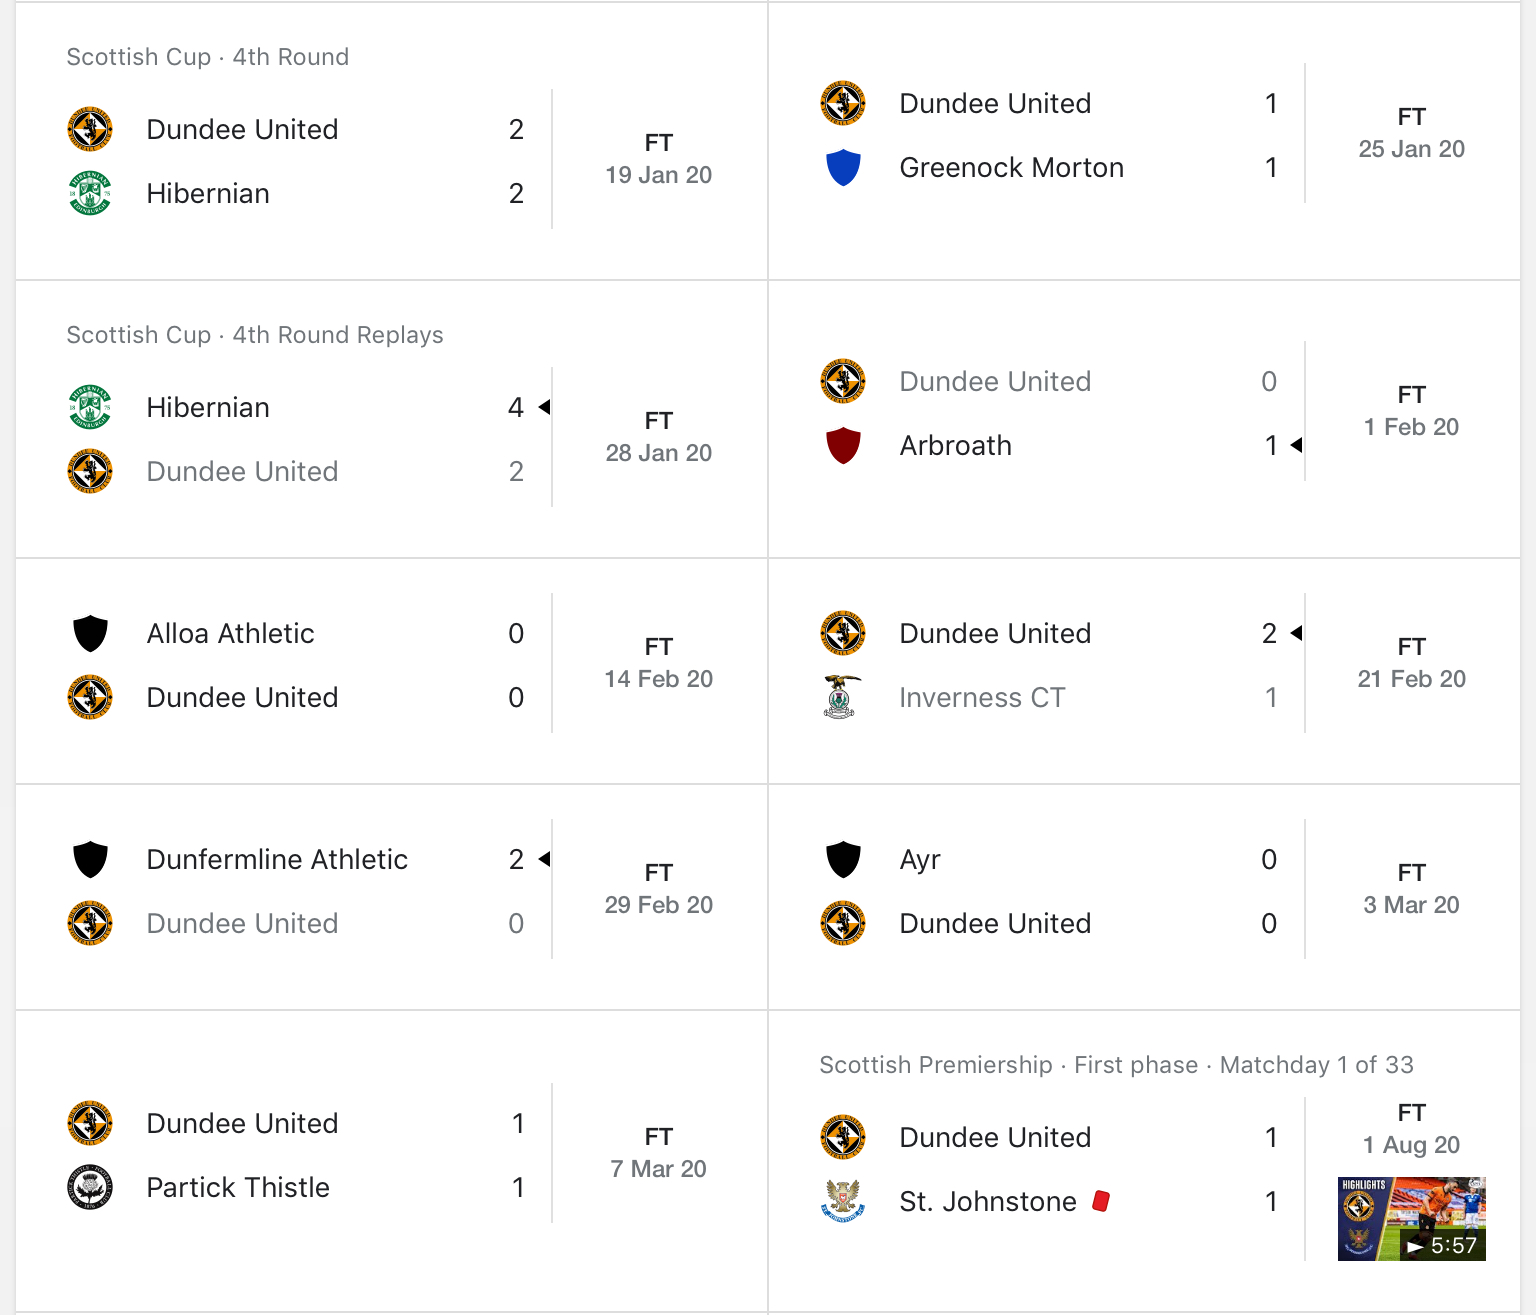Screen dimensions: 1536x1315
Task: Select the Alloa Athletic team name
Action: (x=230, y=633)
